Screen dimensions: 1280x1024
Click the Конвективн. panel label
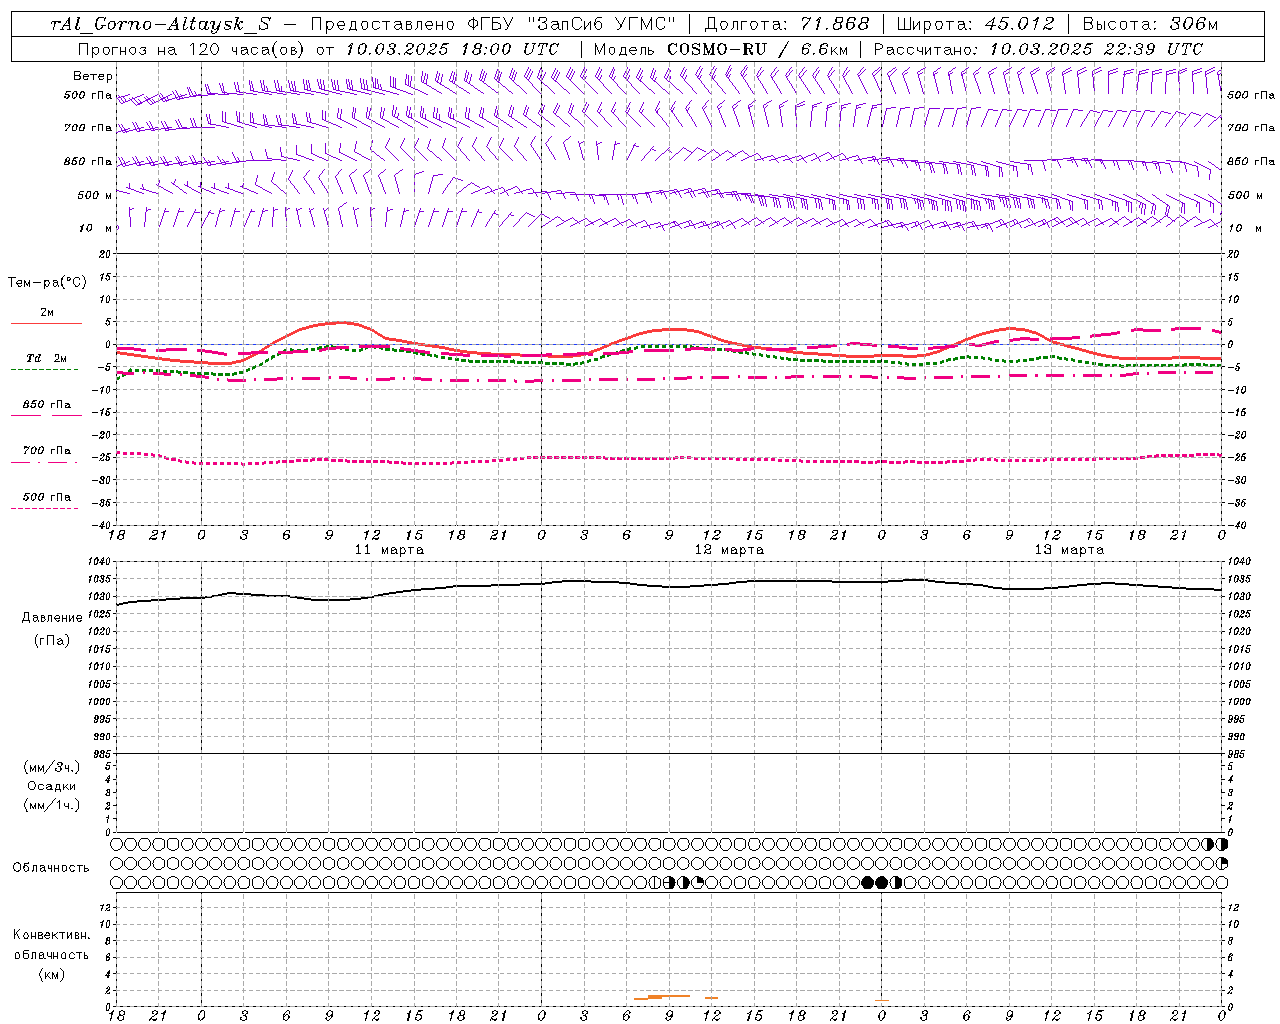51,935
